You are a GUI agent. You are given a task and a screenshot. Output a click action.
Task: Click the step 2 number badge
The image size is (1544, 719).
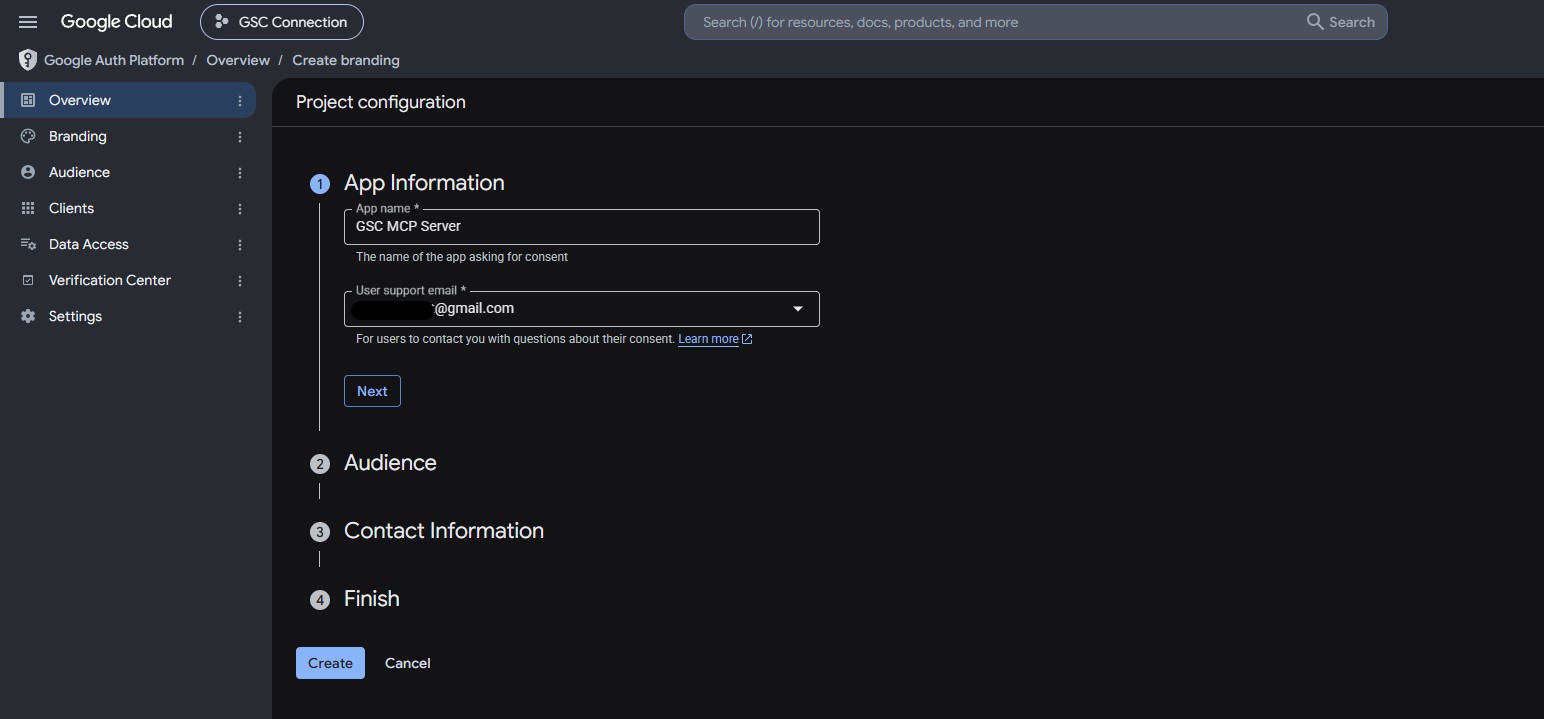[320, 464]
